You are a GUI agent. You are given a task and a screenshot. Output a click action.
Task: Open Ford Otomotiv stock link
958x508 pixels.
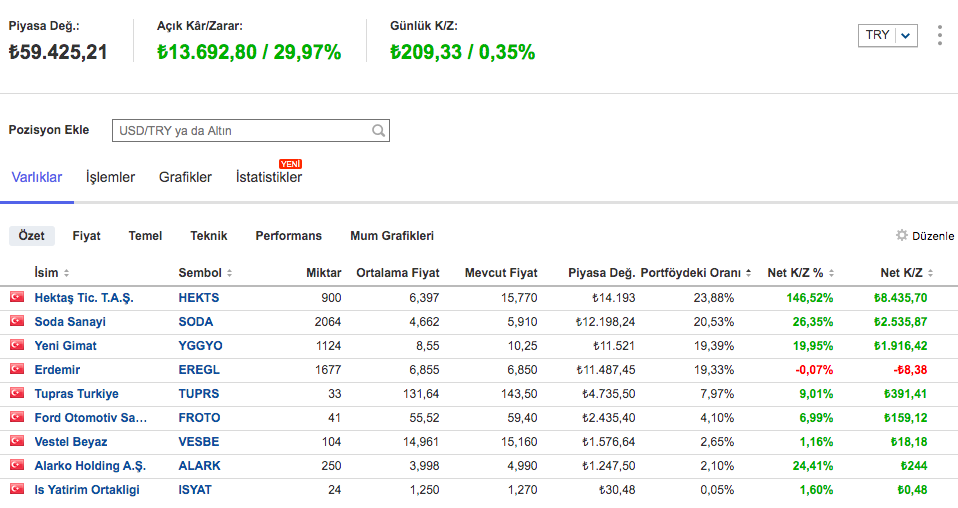tap(90, 418)
